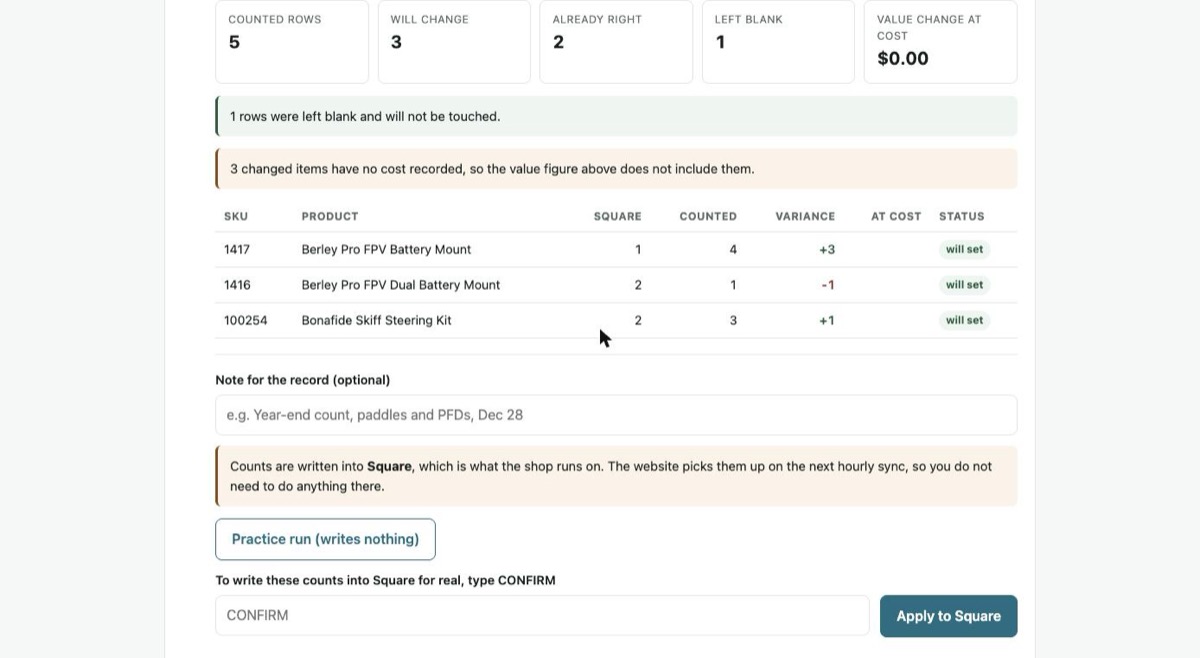The width and height of the screenshot is (1200, 658).
Task: Click the STATUS column header
Action: click(962, 216)
